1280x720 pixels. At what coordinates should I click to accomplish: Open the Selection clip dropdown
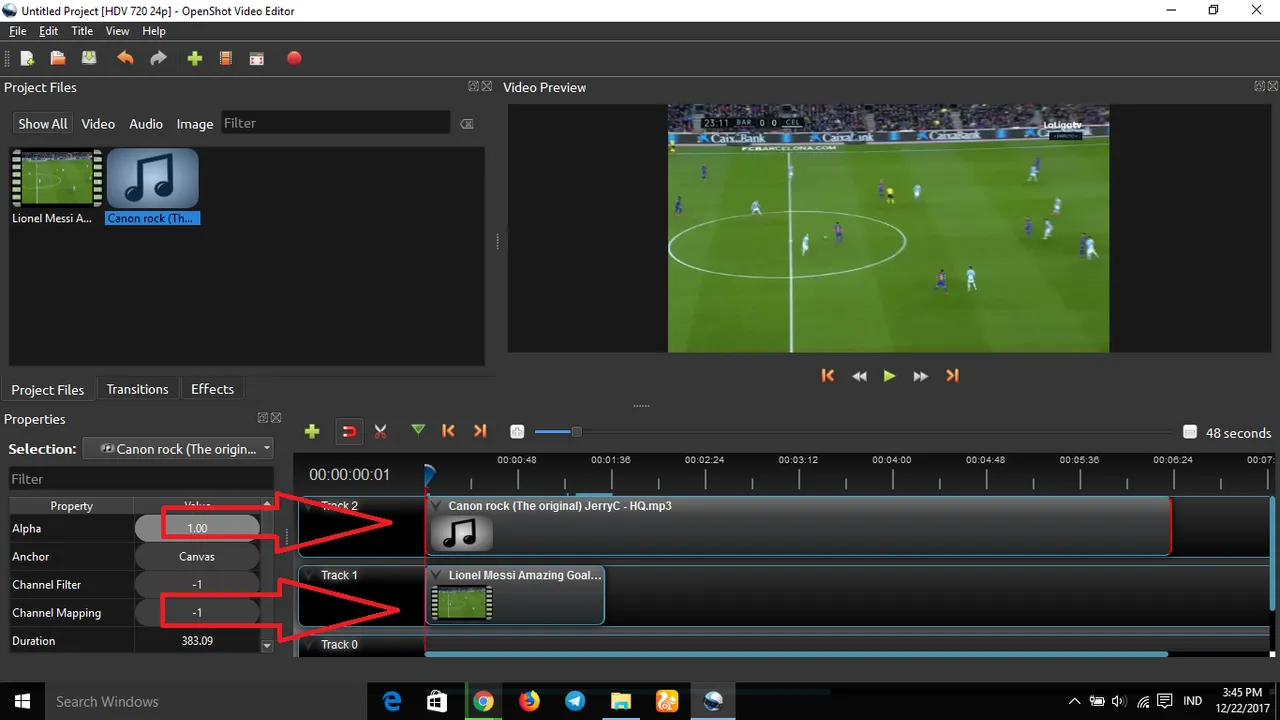point(178,449)
